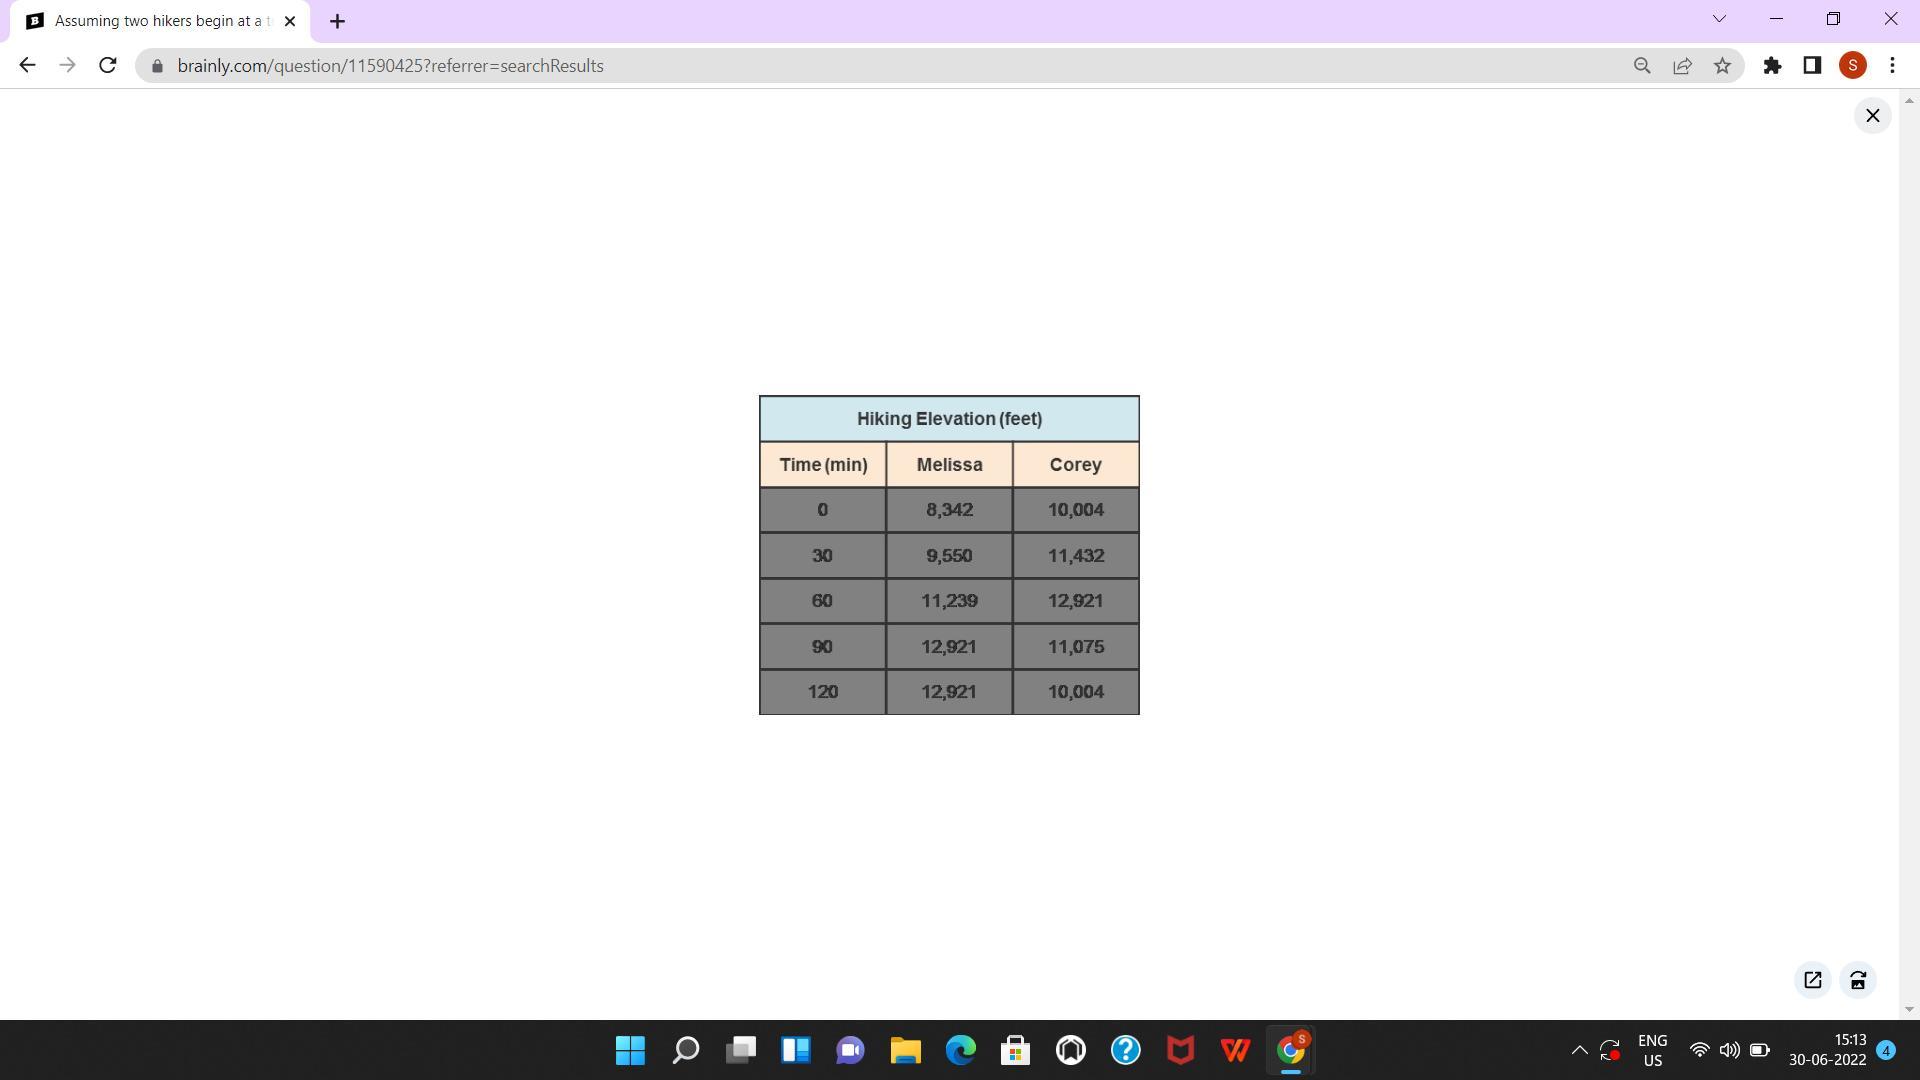This screenshot has height=1080, width=1920.
Task: Reload the Brainly page
Action: [108, 66]
